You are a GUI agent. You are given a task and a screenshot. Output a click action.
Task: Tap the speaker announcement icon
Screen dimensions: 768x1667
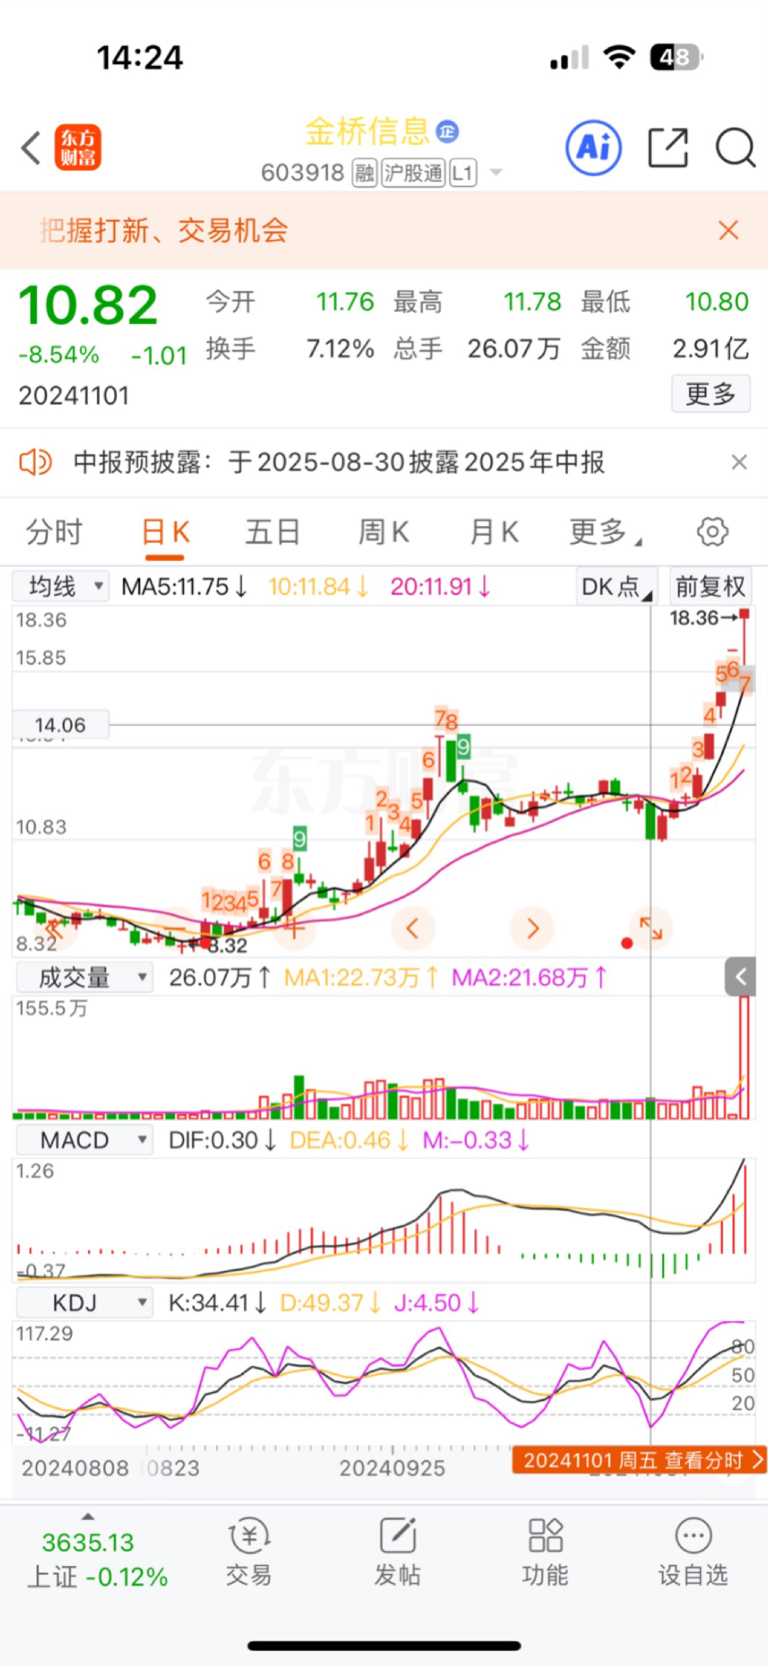pos(35,462)
